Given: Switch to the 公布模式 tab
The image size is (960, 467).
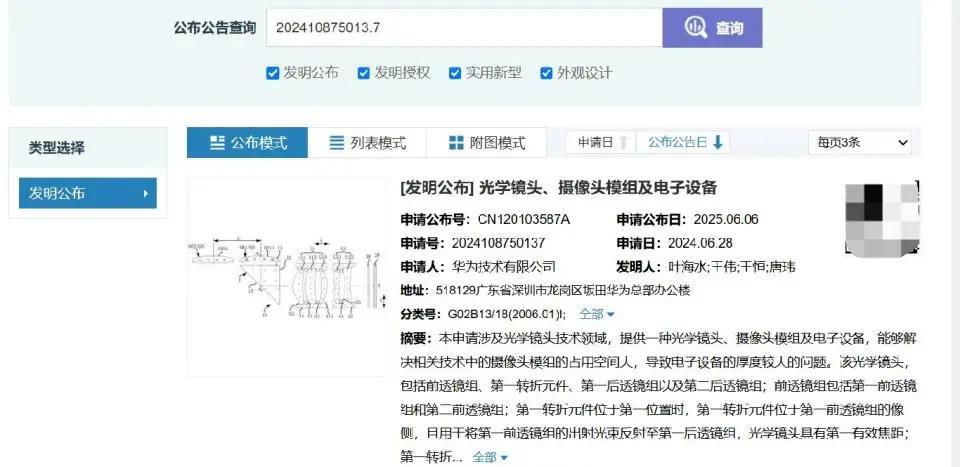Looking at the screenshot, I should [x=247, y=143].
